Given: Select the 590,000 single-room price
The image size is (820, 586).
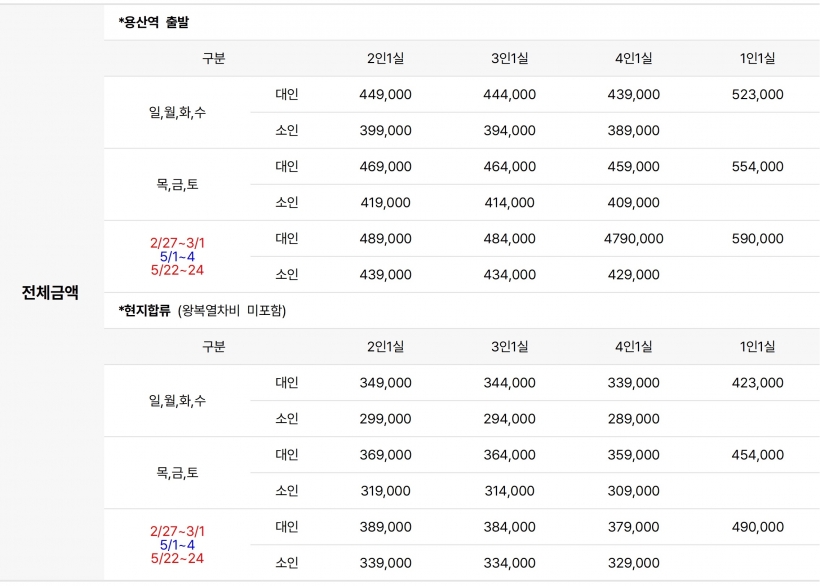Looking at the screenshot, I should 757,239.
